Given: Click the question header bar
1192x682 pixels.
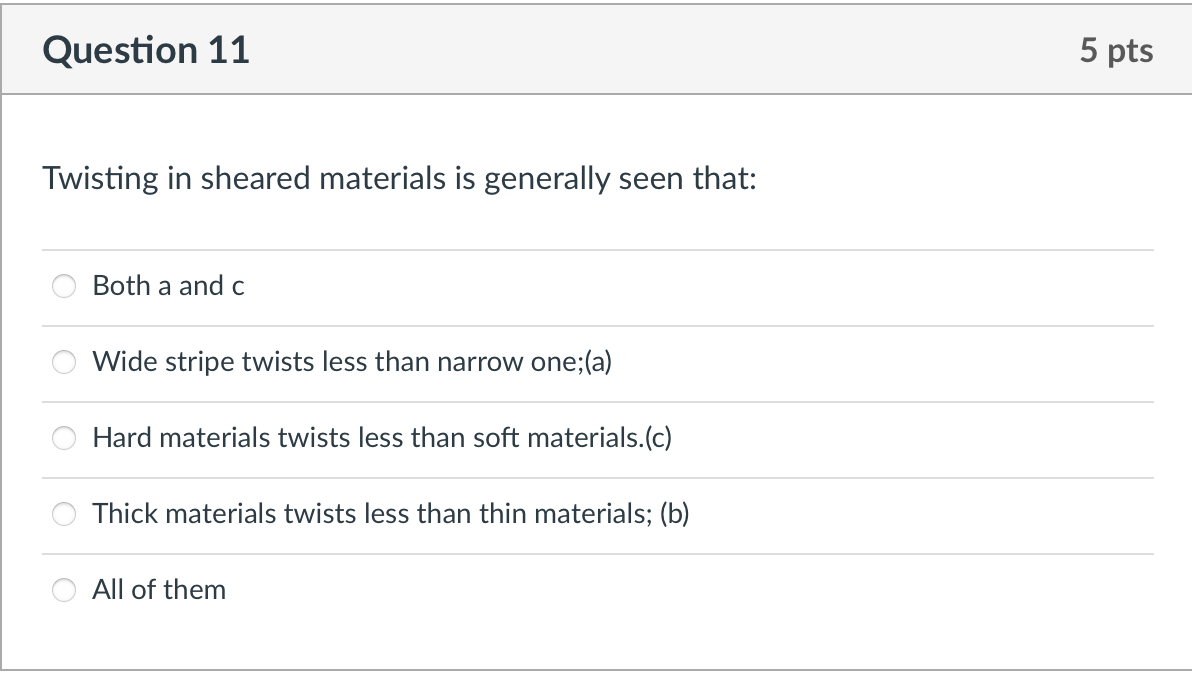Looking at the screenshot, I should coord(596,49).
